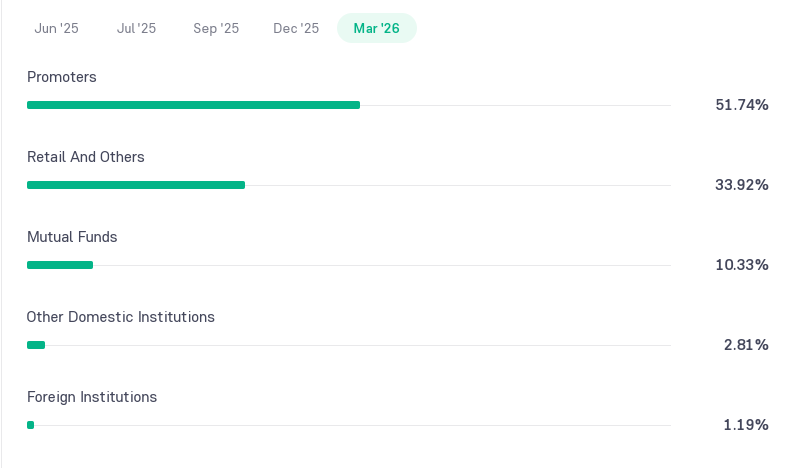Viewport: 798px width, 468px height.
Task: Click the 10.33% mutual funds value
Action: pos(742,265)
